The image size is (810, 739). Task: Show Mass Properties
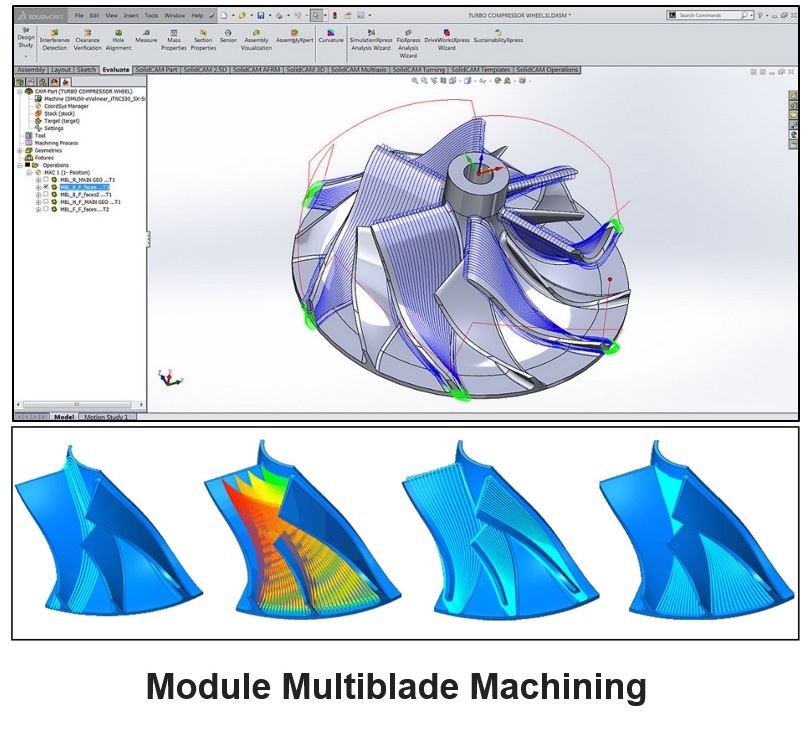(174, 40)
